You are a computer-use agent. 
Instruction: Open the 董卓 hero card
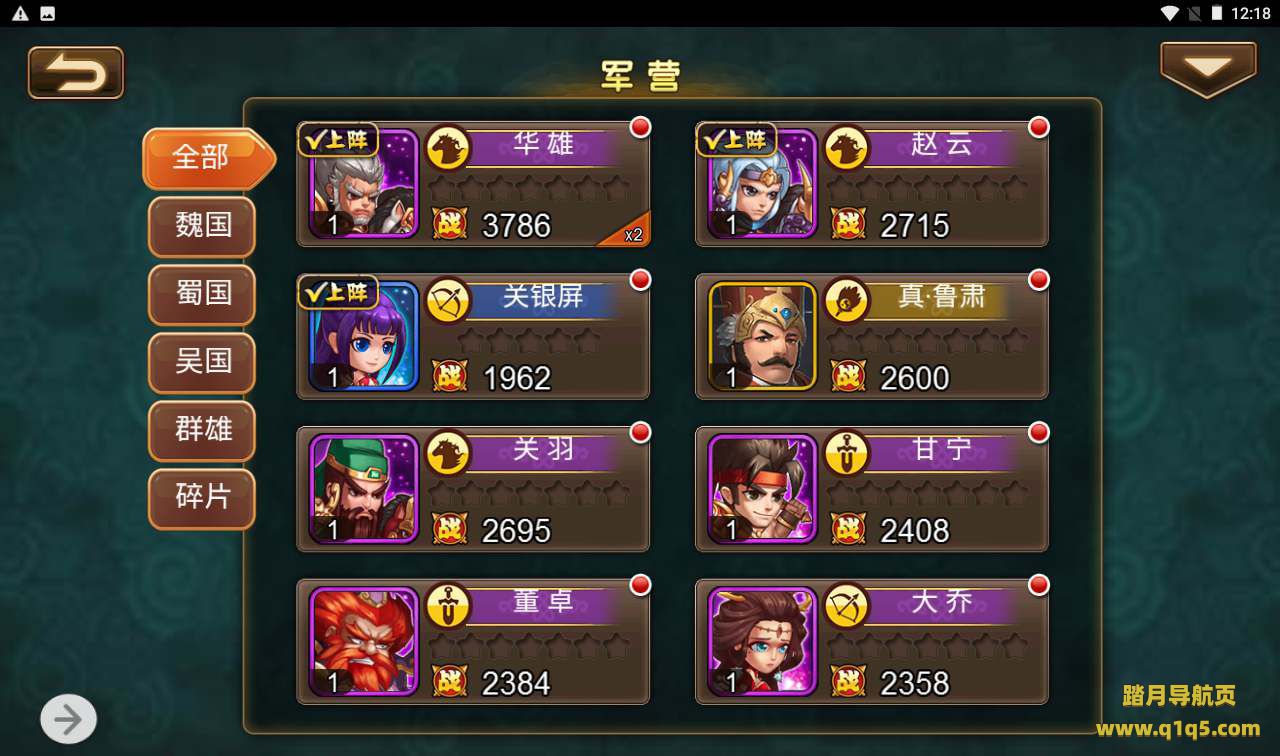tap(473, 641)
